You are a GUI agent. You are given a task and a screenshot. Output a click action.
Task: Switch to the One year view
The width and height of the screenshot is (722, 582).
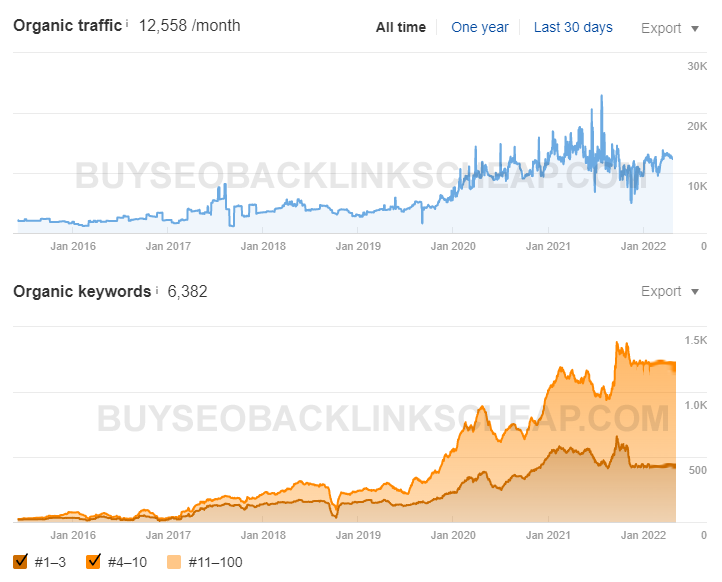pyautogui.click(x=480, y=28)
